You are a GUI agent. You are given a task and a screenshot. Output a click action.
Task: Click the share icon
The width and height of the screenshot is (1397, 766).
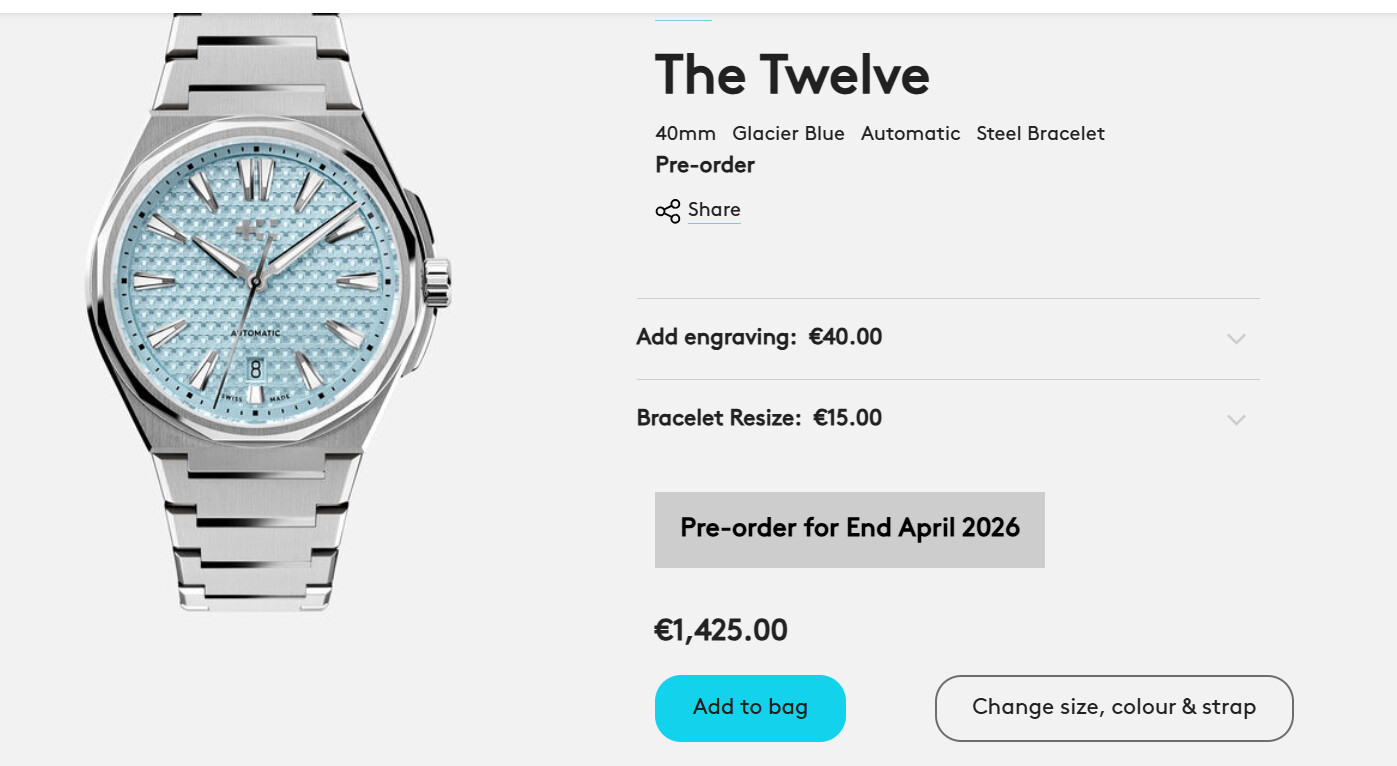point(667,211)
